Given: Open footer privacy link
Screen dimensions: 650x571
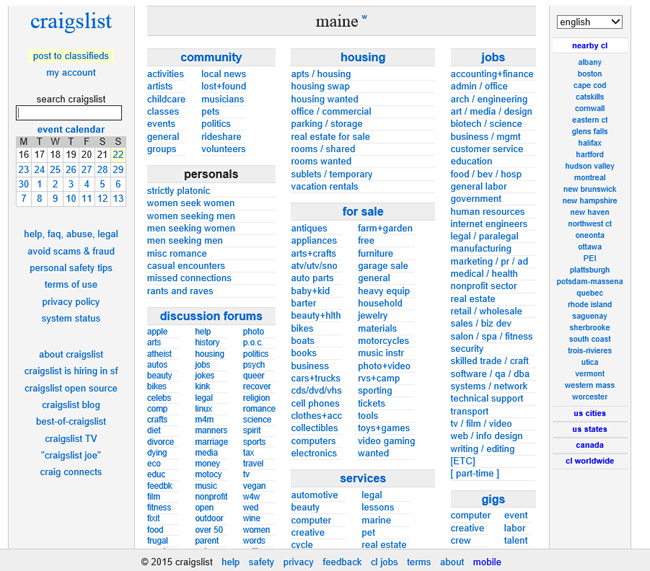Looking at the screenshot, I should pos(298,562).
